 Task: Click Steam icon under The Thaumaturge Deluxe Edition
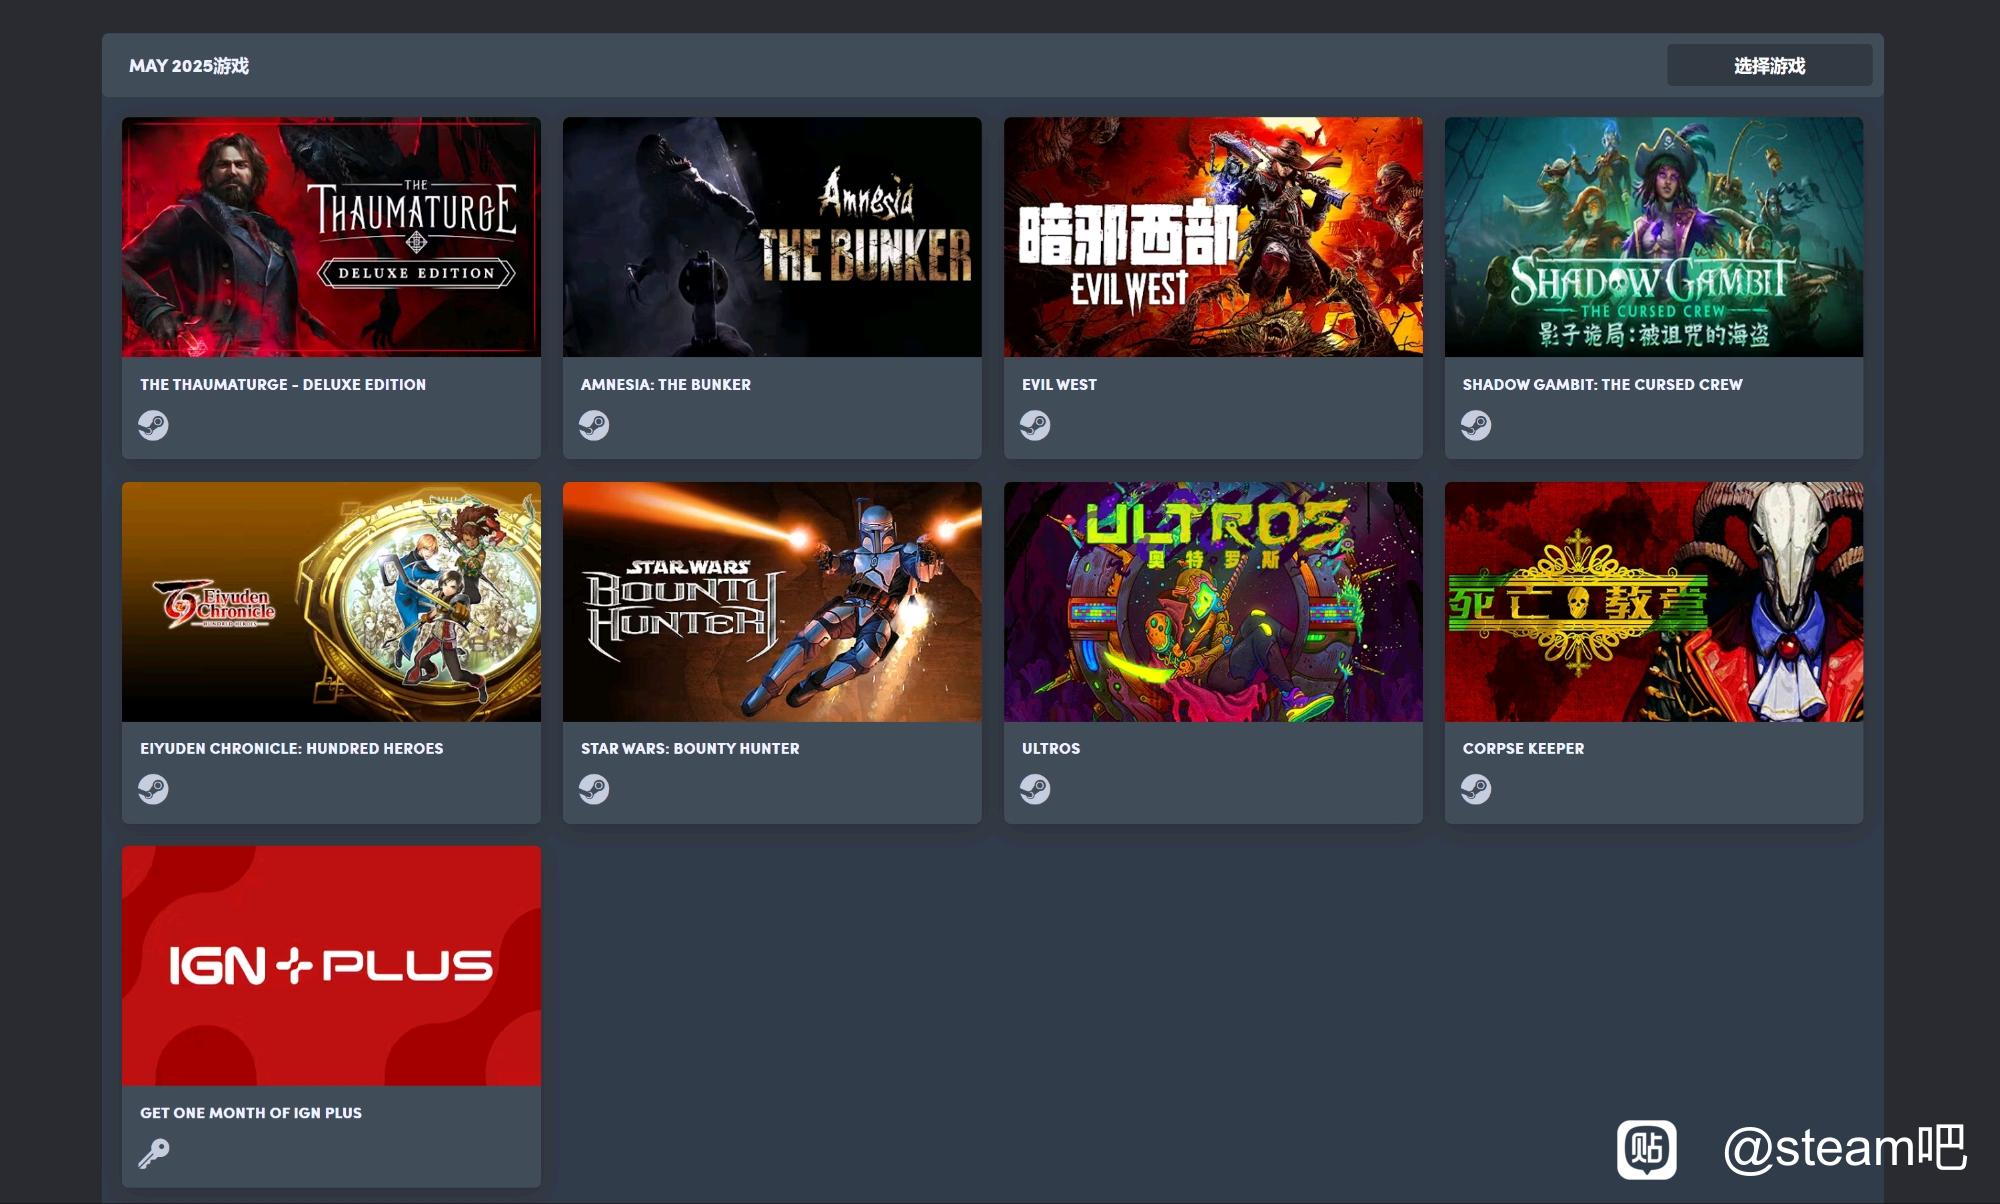coord(153,425)
